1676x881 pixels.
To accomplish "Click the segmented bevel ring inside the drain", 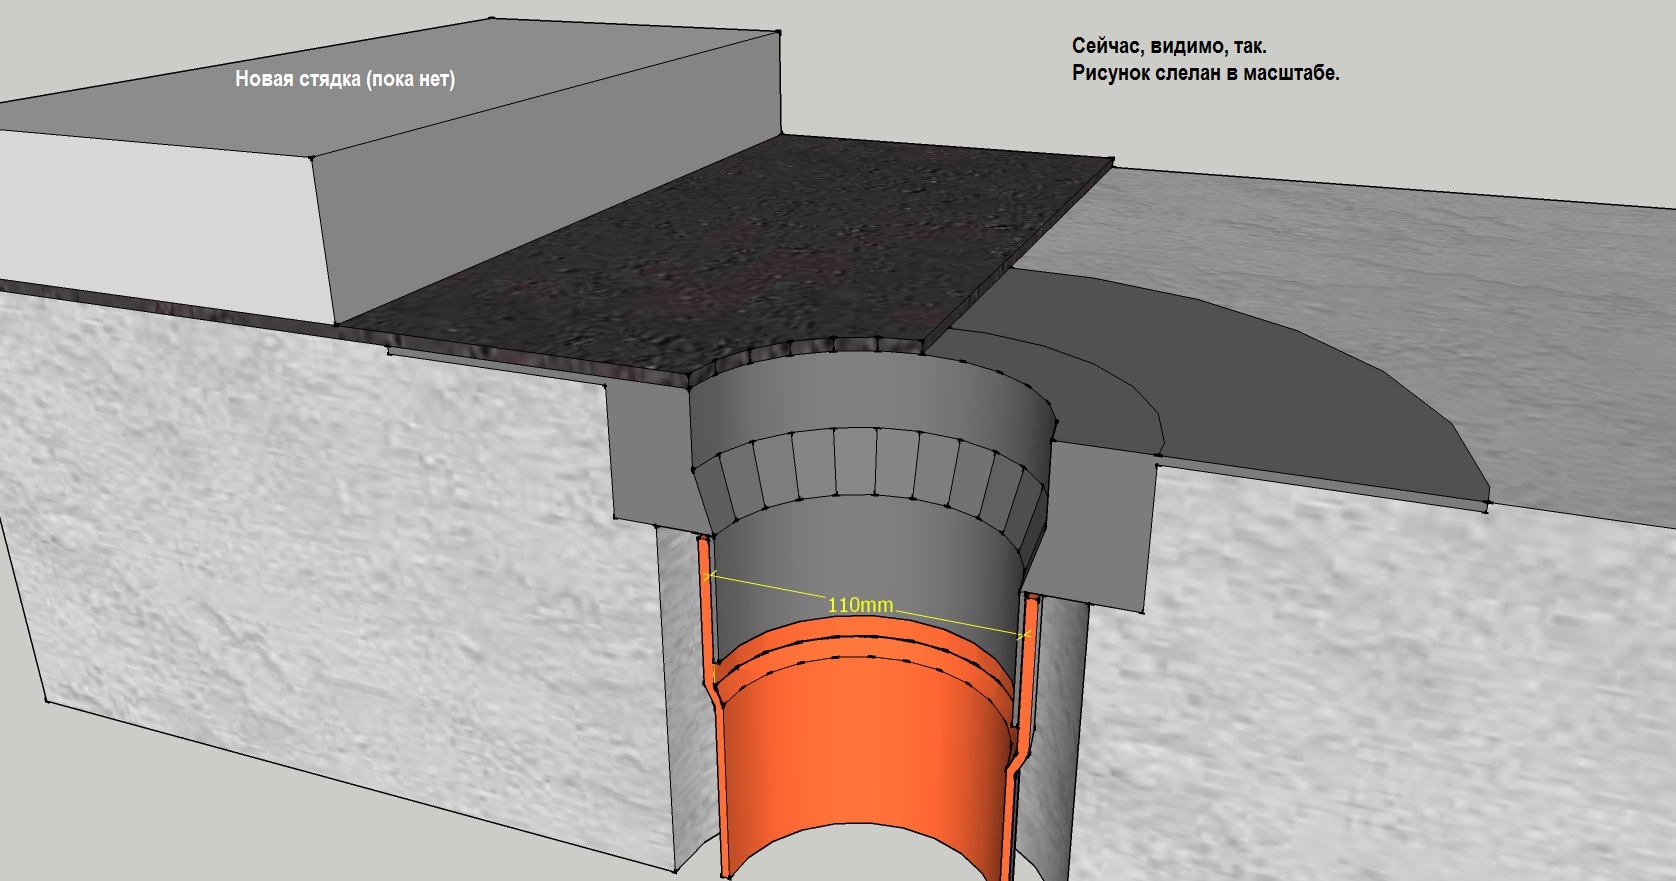I will 870,470.
